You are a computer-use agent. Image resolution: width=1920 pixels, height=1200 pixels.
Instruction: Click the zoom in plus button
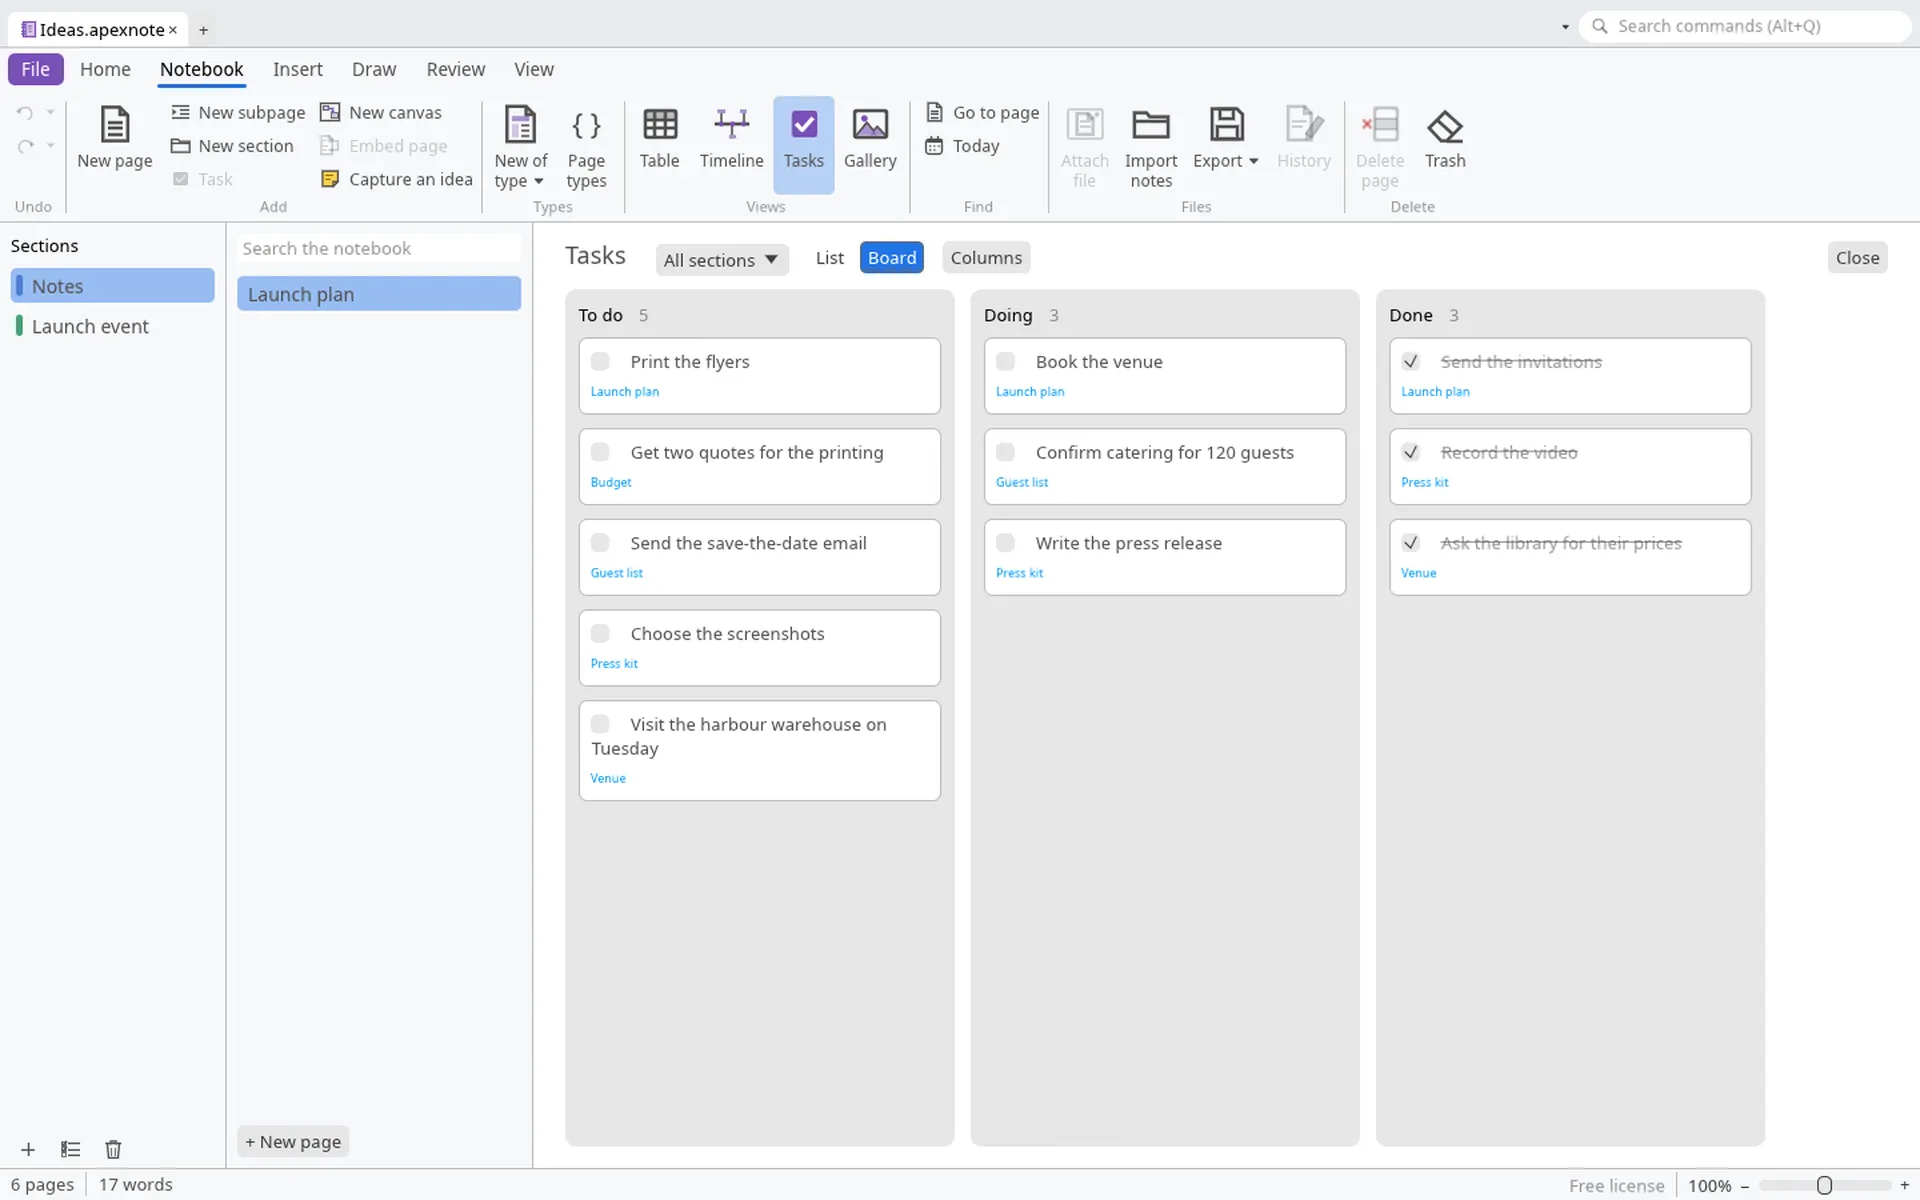[1904, 1185]
